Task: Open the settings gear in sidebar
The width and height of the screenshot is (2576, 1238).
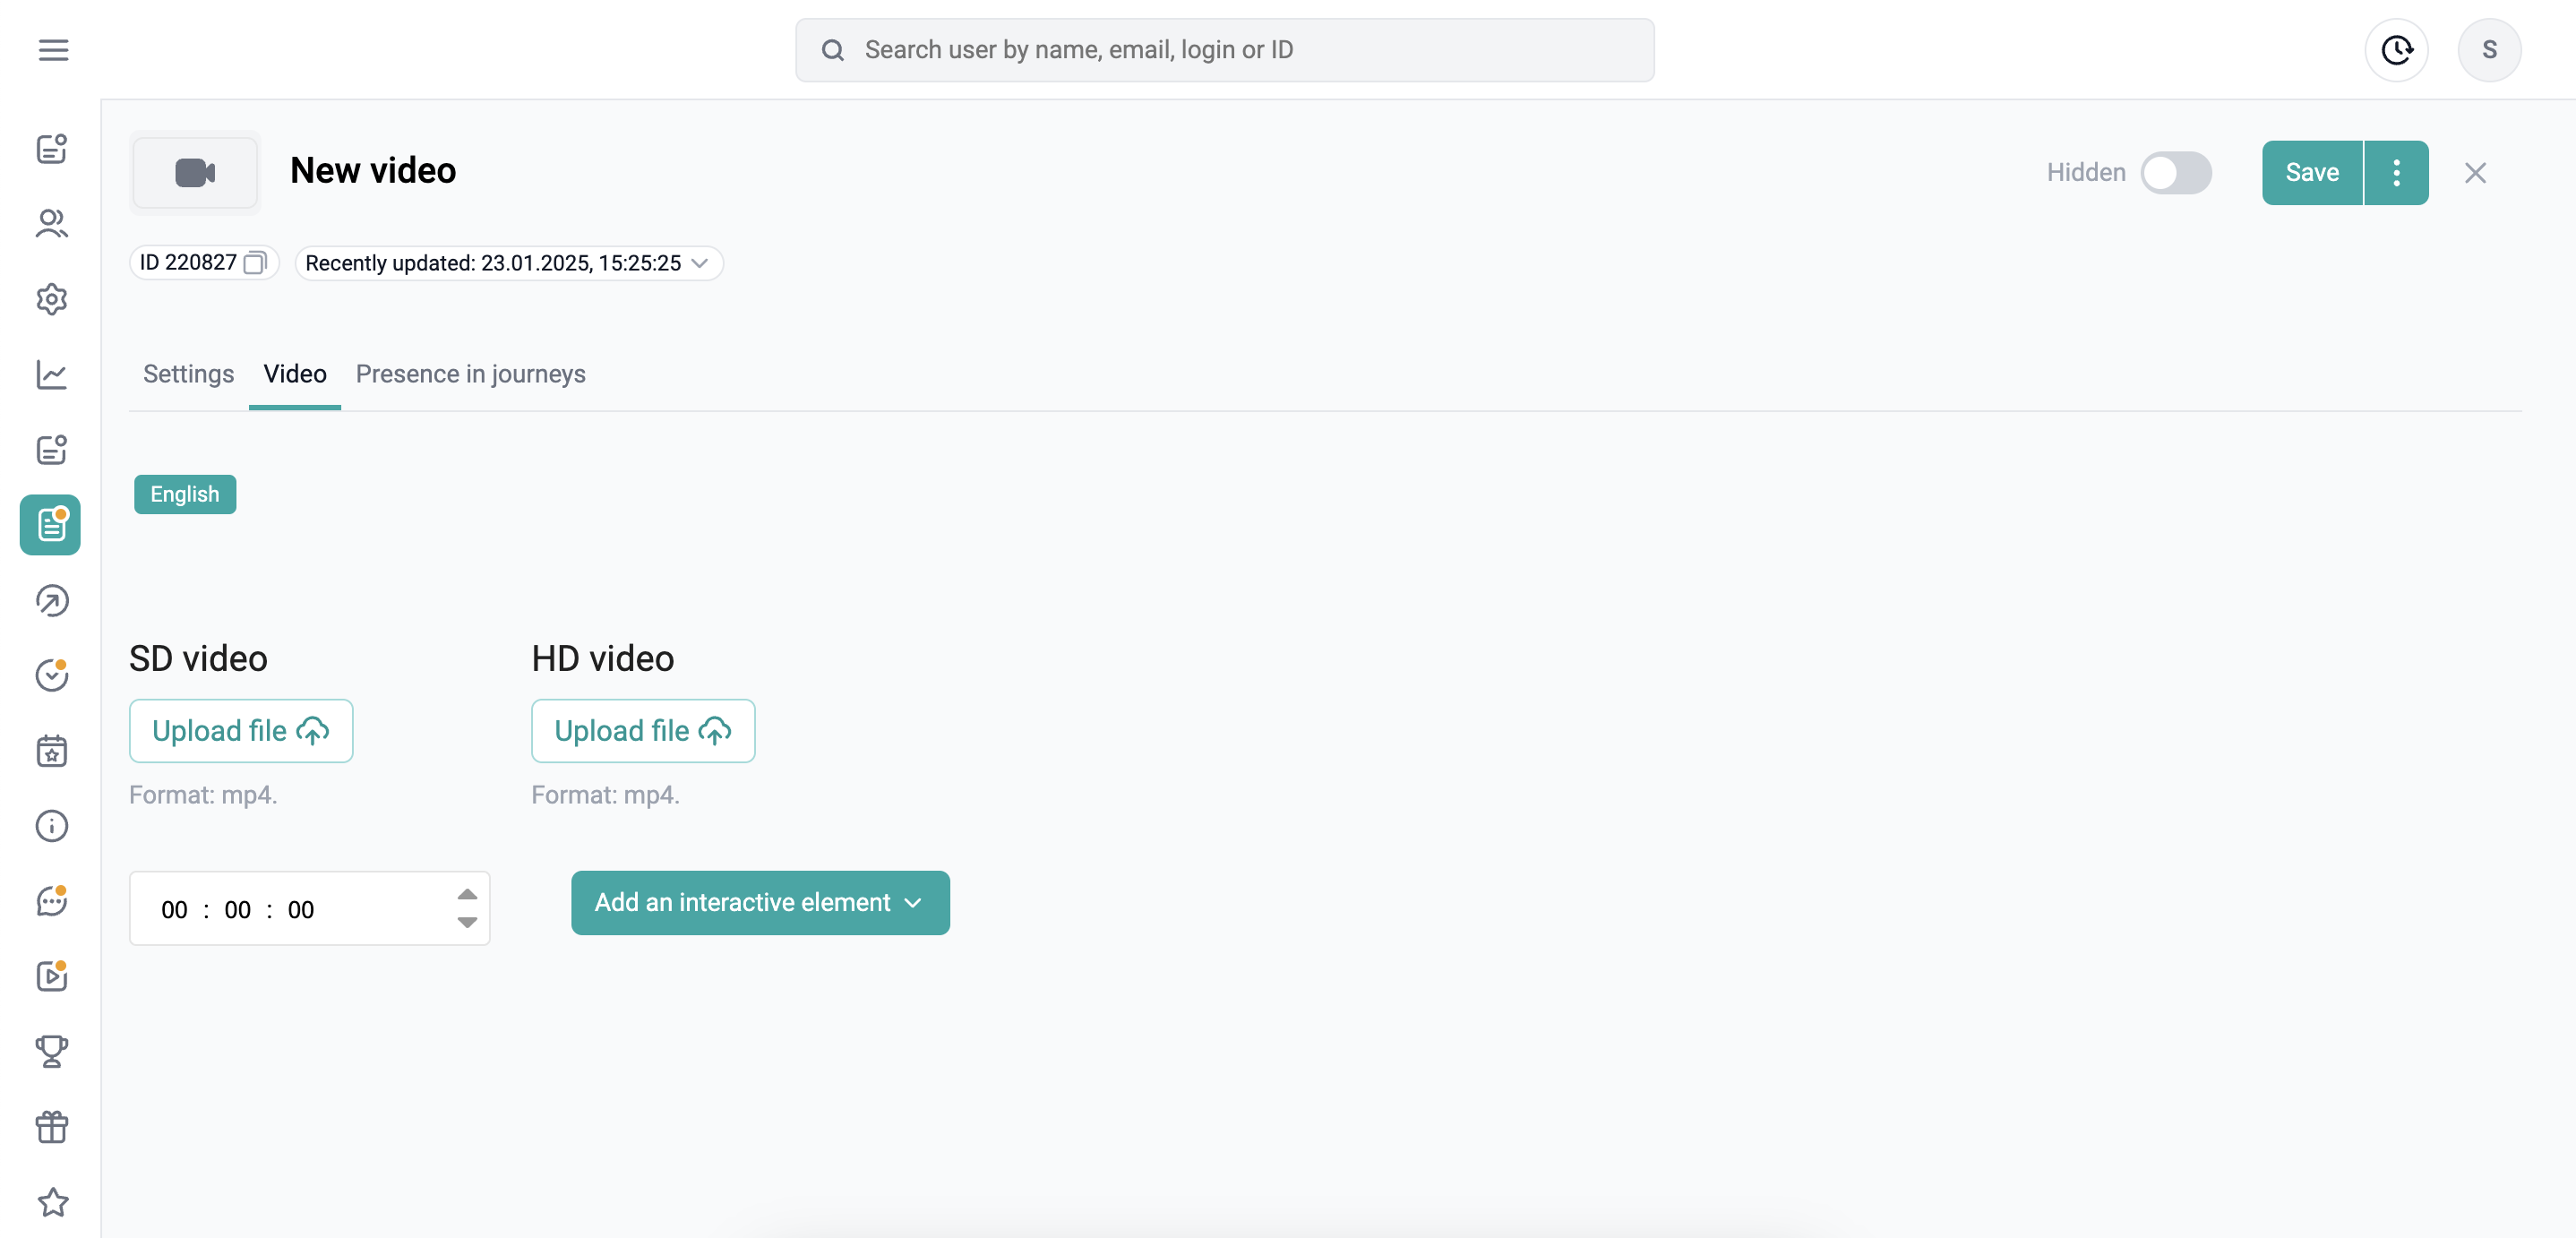Action: 52,298
